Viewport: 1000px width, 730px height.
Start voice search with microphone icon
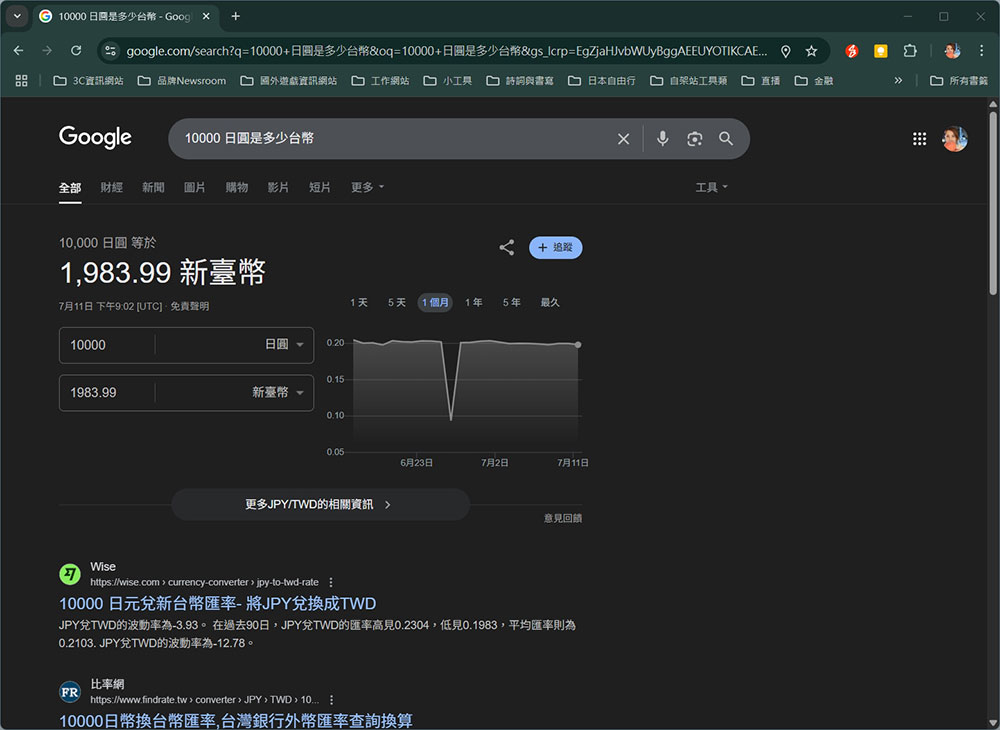663,138
